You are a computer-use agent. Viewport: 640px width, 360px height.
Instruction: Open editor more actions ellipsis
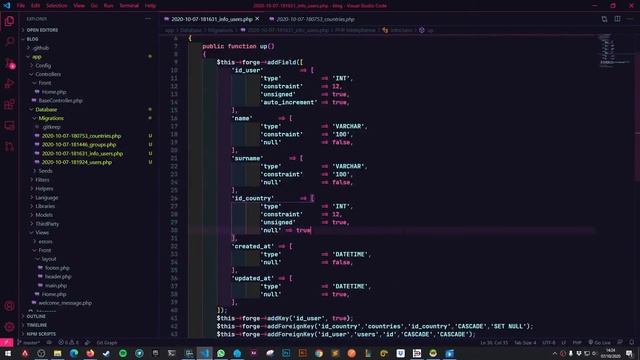tap(630, 19)
